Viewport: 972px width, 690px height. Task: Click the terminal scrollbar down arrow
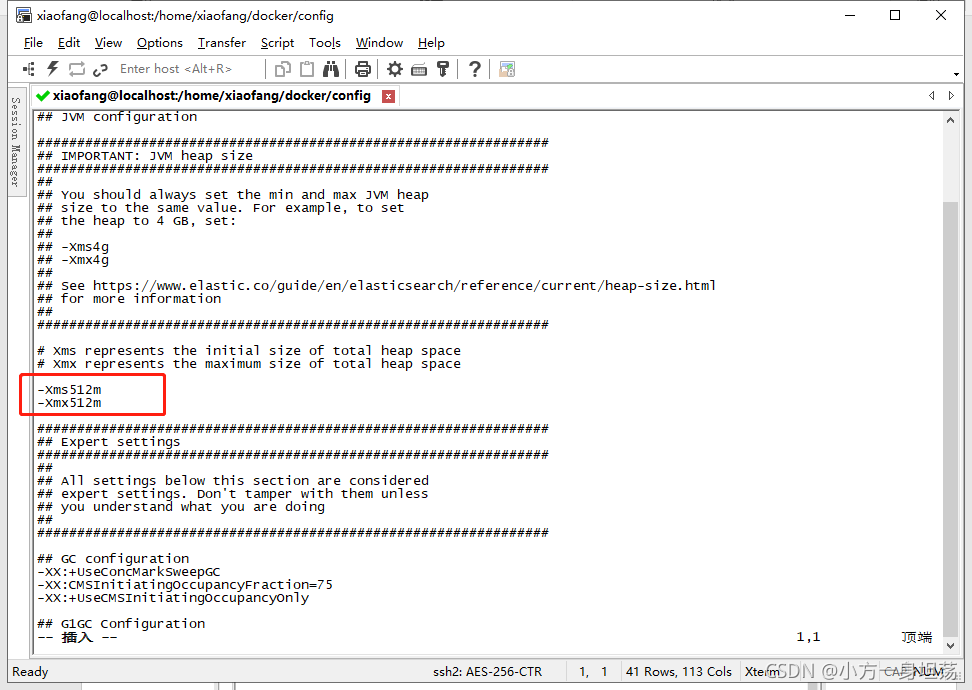[950, 645]
